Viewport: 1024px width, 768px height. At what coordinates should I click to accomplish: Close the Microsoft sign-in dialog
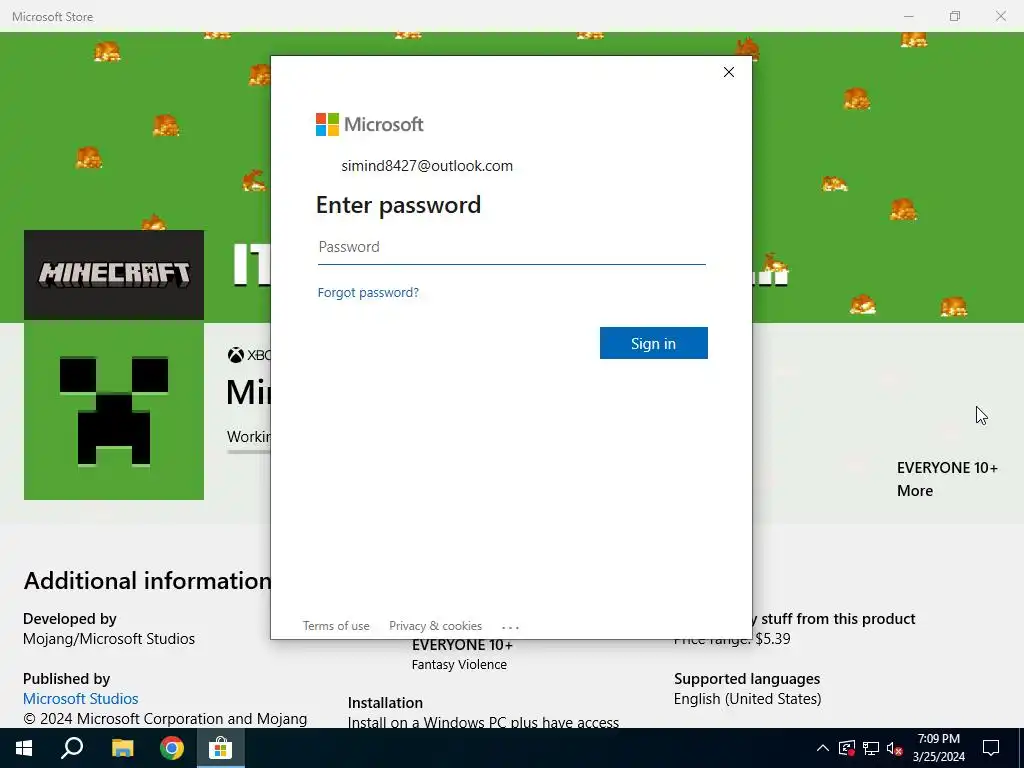(x=729, y=72)
